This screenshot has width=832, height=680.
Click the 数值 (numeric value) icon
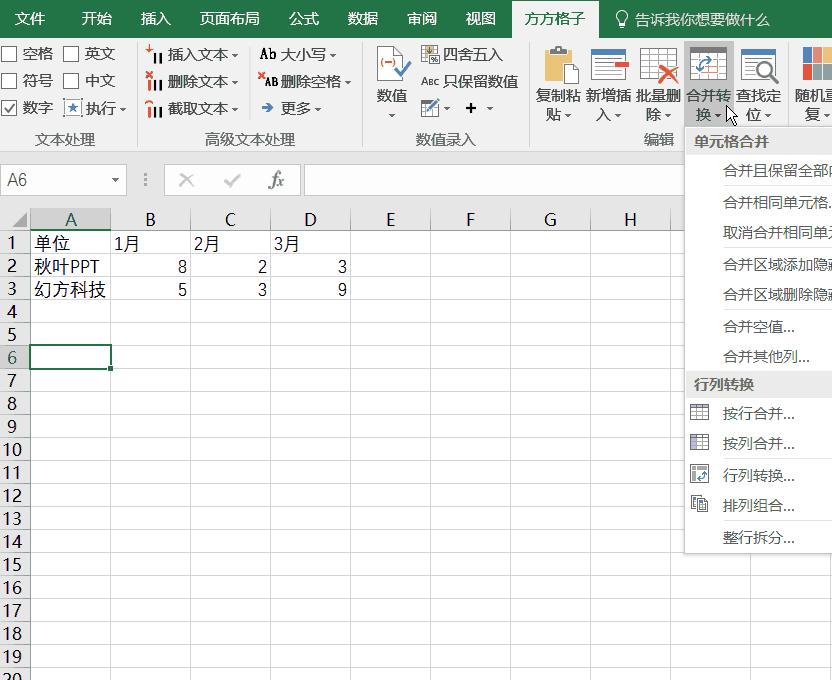tap(392, 66)
